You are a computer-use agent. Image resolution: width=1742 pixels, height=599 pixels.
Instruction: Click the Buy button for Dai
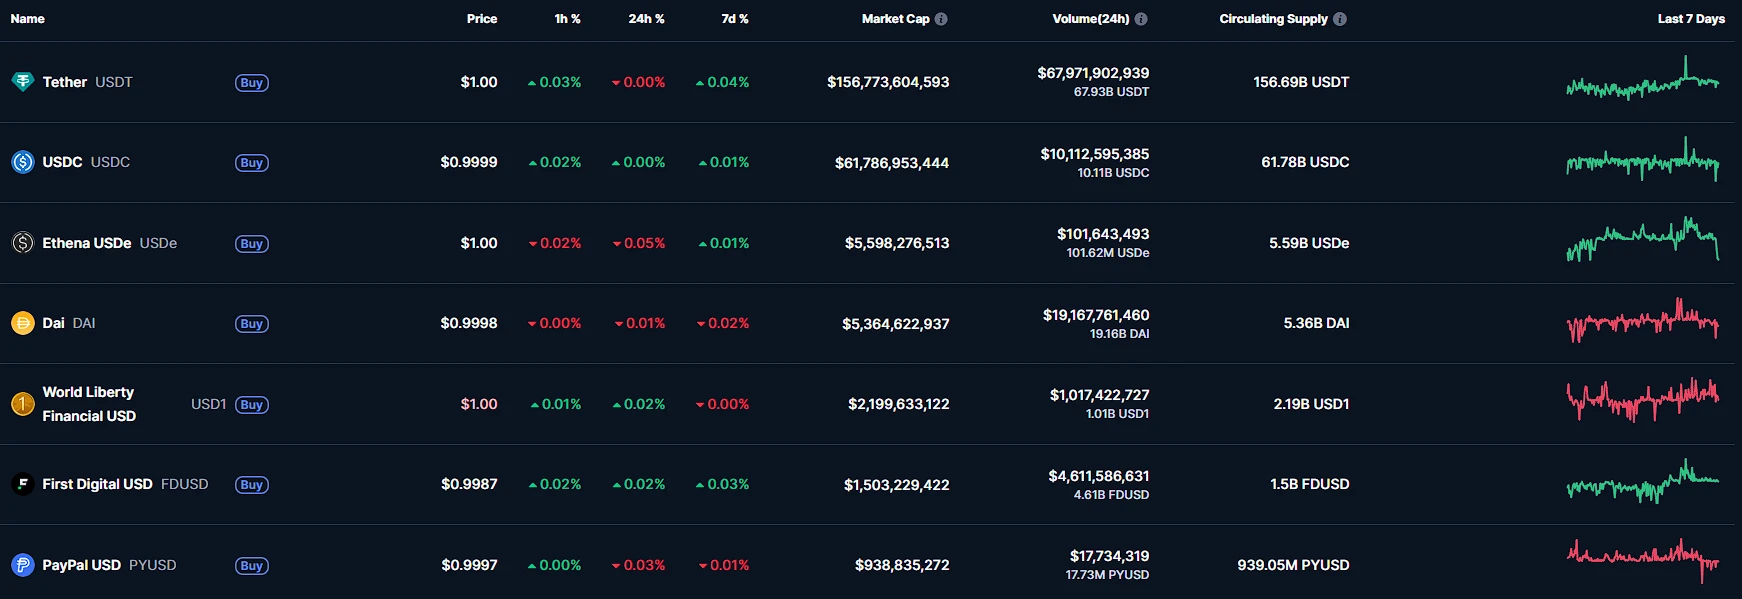[x=252, y=324]
